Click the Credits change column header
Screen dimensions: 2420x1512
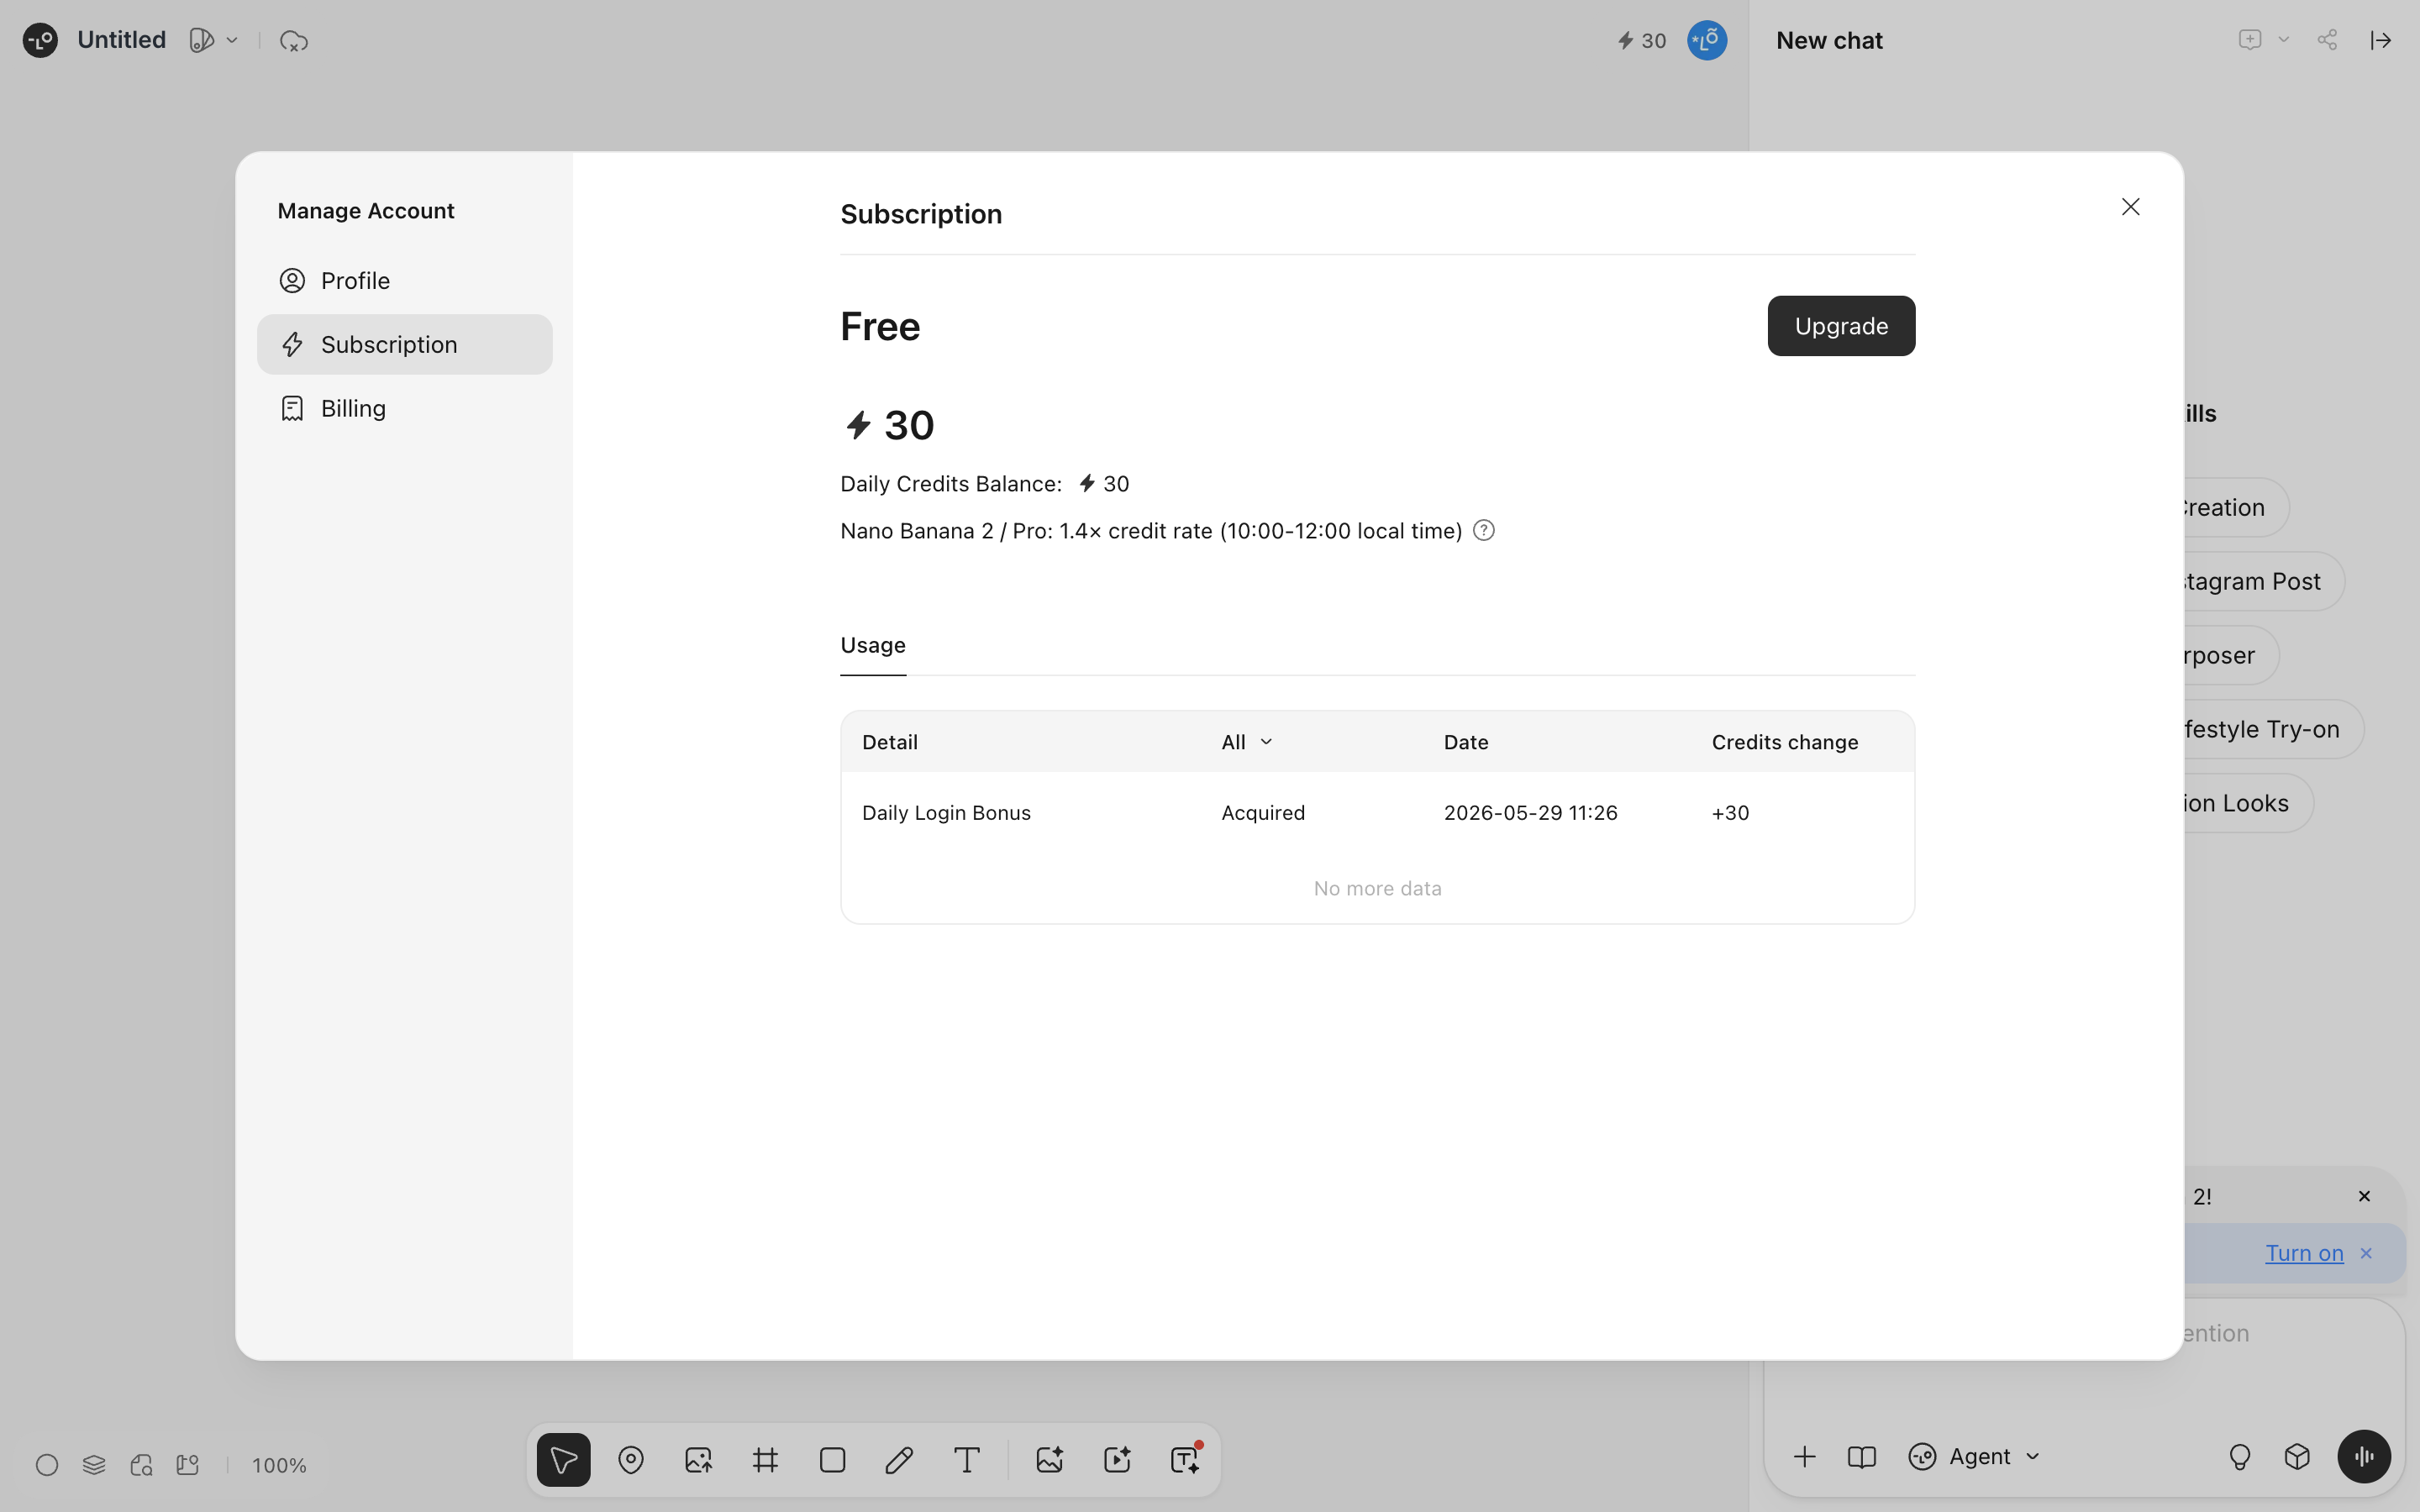click(1784, 742)
